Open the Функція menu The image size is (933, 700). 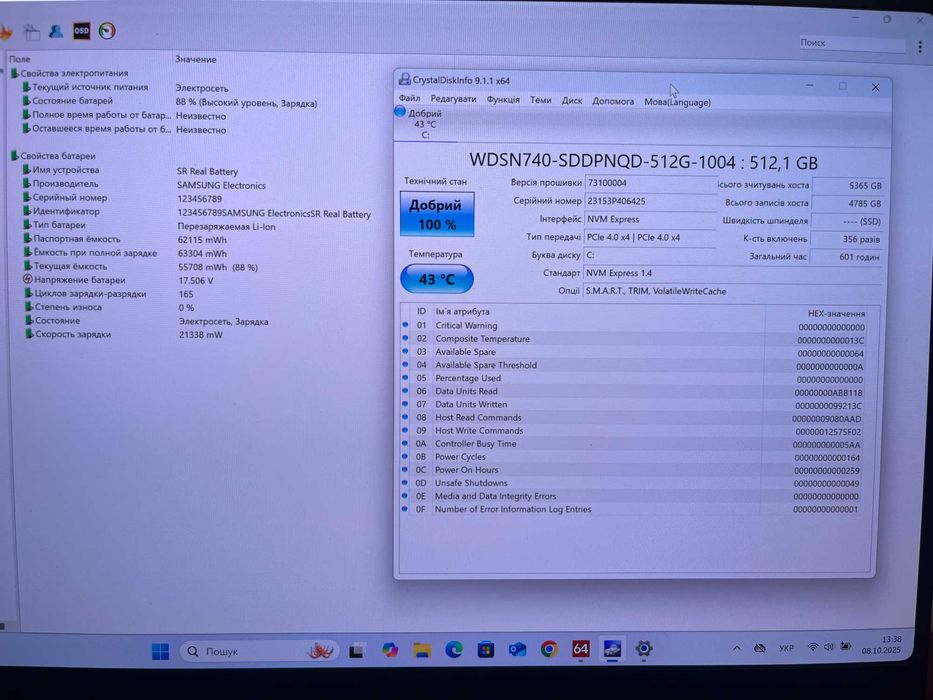pos(503,100)
